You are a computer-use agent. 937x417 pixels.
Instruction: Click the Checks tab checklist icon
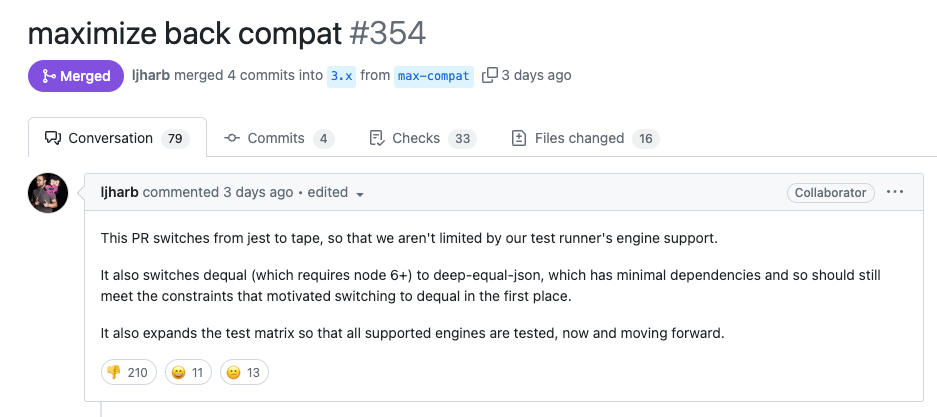coord(377,138)
